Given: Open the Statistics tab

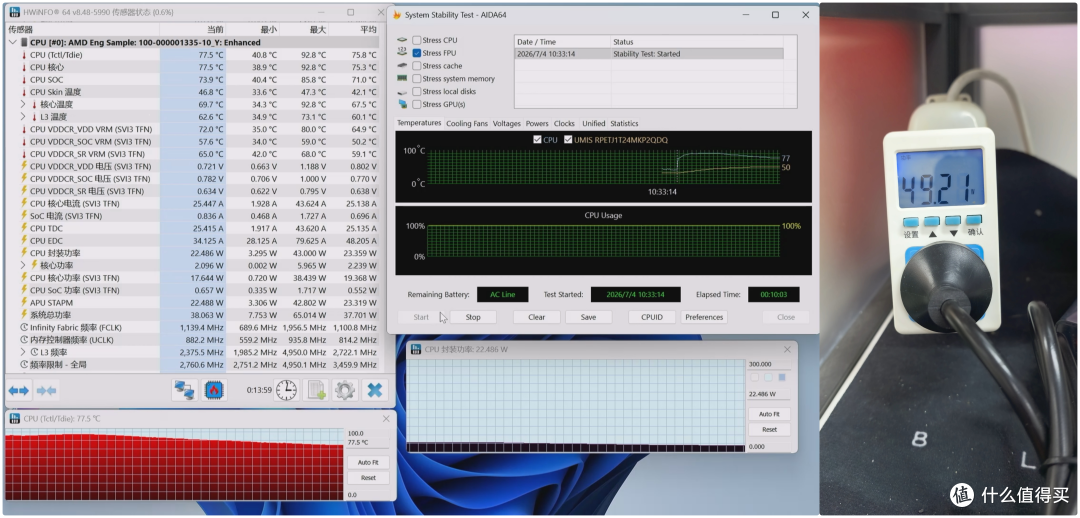Looking at the screenshot, I should point(624,123).
